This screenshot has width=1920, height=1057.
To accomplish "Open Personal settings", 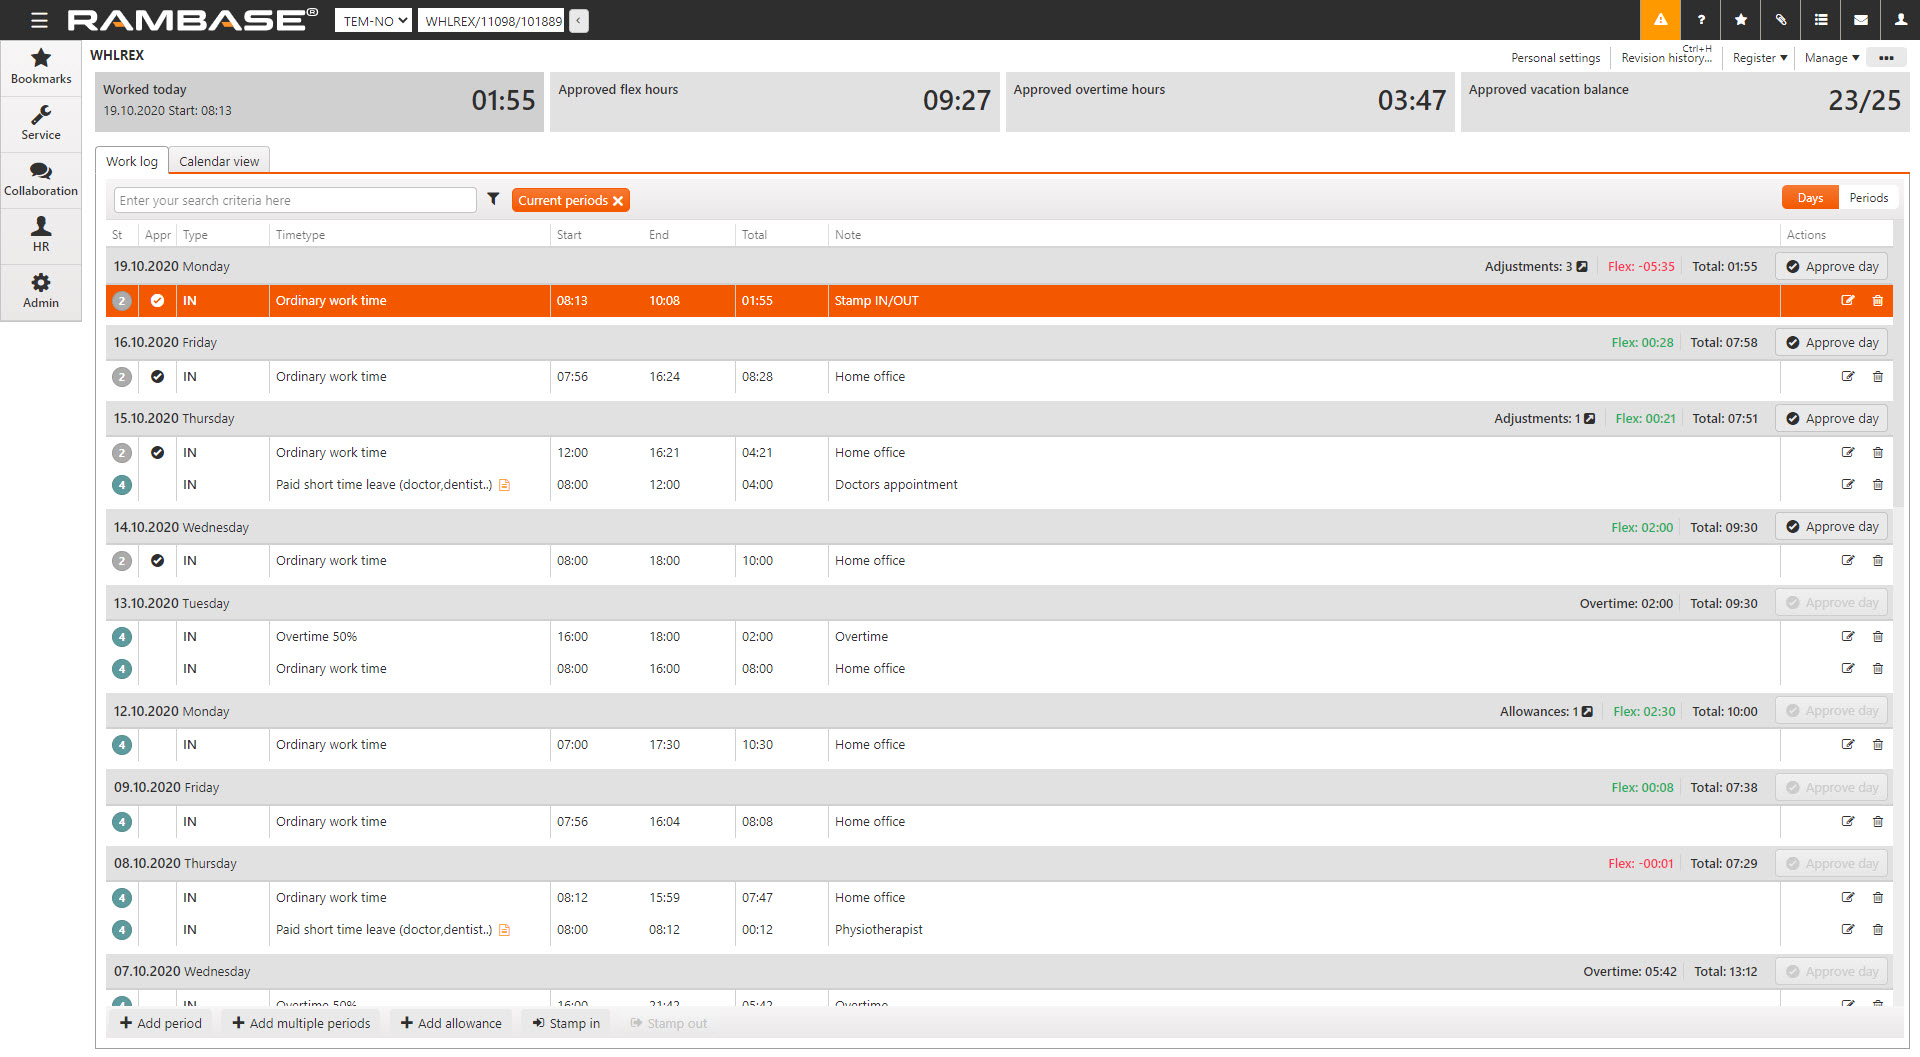I will (1555, 58).
